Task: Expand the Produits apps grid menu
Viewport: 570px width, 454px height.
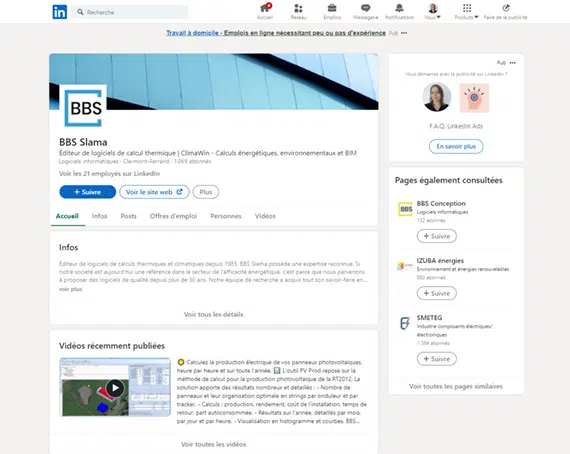Action: [x=467, y=11]
